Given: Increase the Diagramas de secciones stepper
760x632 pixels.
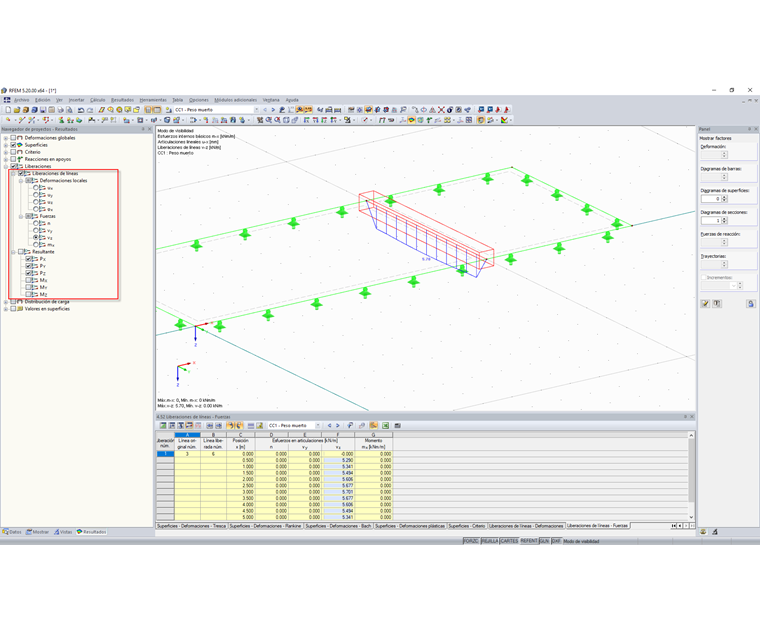Looking at the screenshot, I should pyautogui.click(x=725, y=219).
